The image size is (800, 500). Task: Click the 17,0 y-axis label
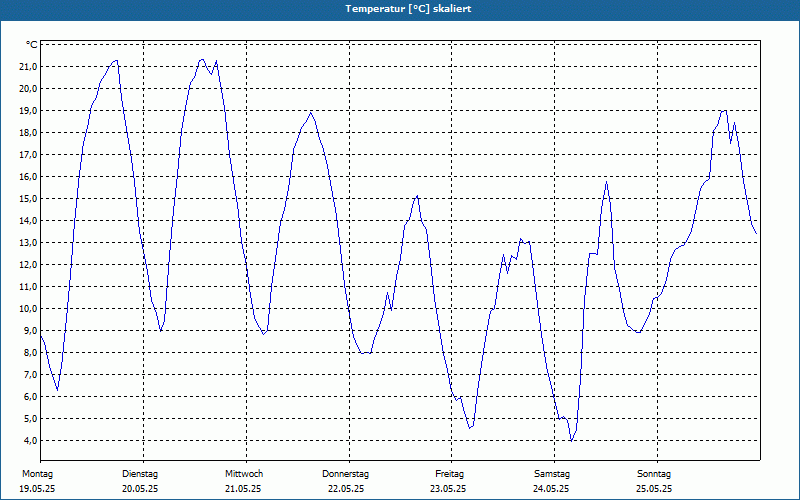(28, 155)
